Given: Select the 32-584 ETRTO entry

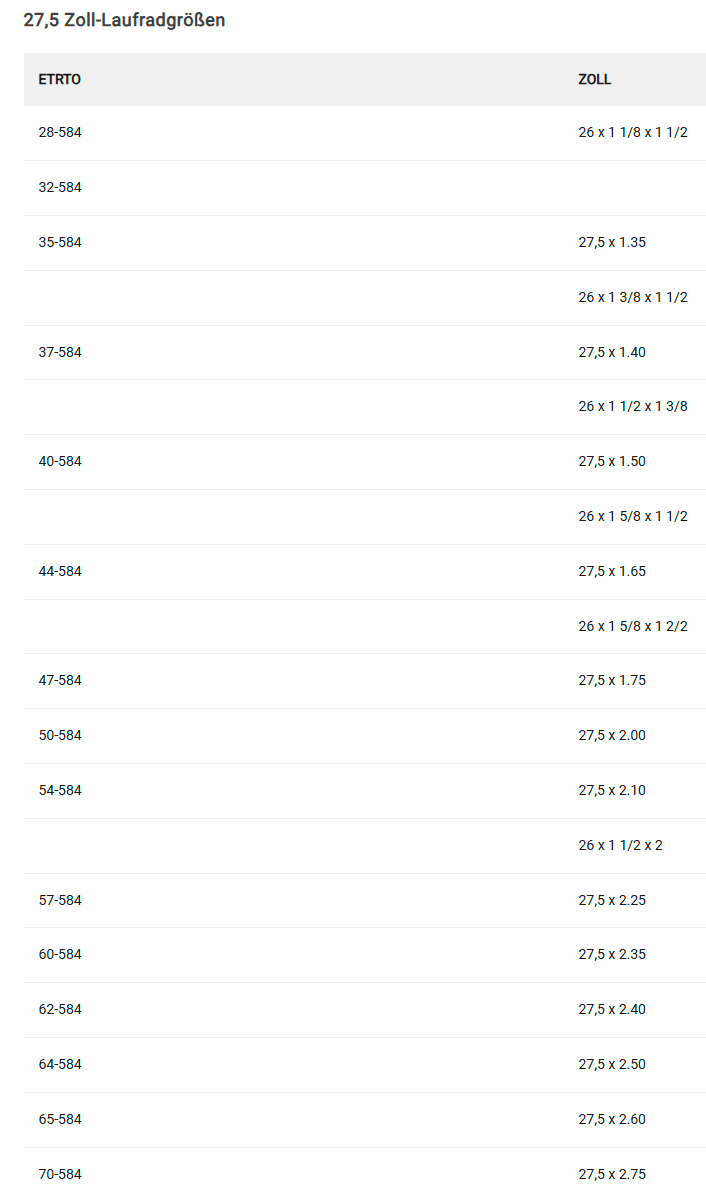Looking at the screenshot, I should [x=60, y=187].
